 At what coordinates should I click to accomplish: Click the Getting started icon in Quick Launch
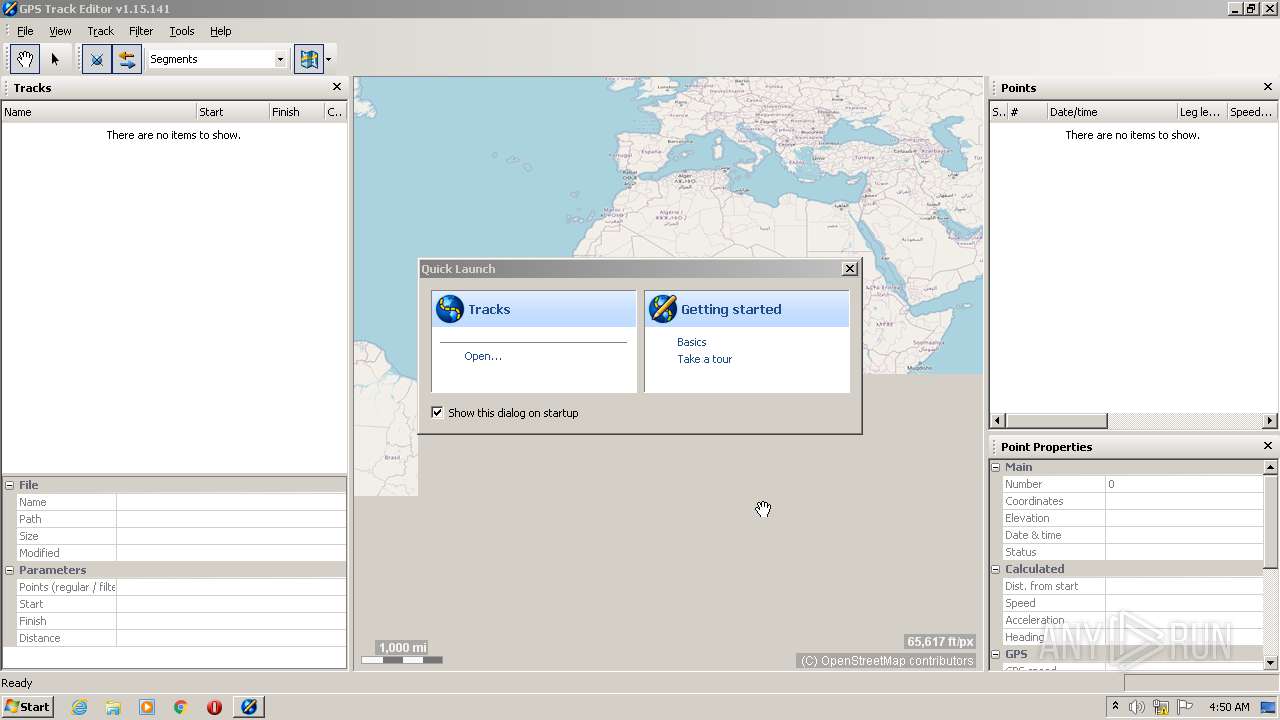pyautogui.click(x=663, y=309)
